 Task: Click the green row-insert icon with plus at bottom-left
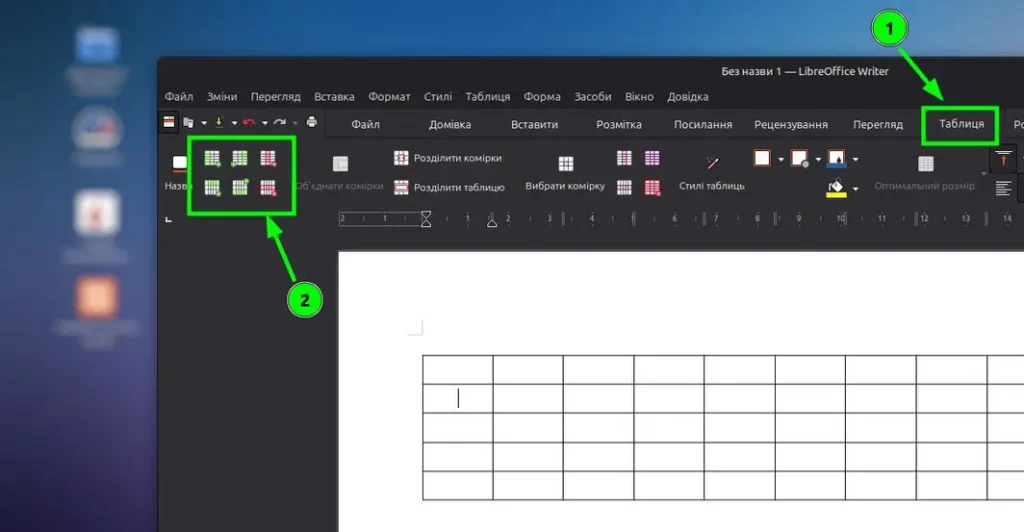(240, 158)
